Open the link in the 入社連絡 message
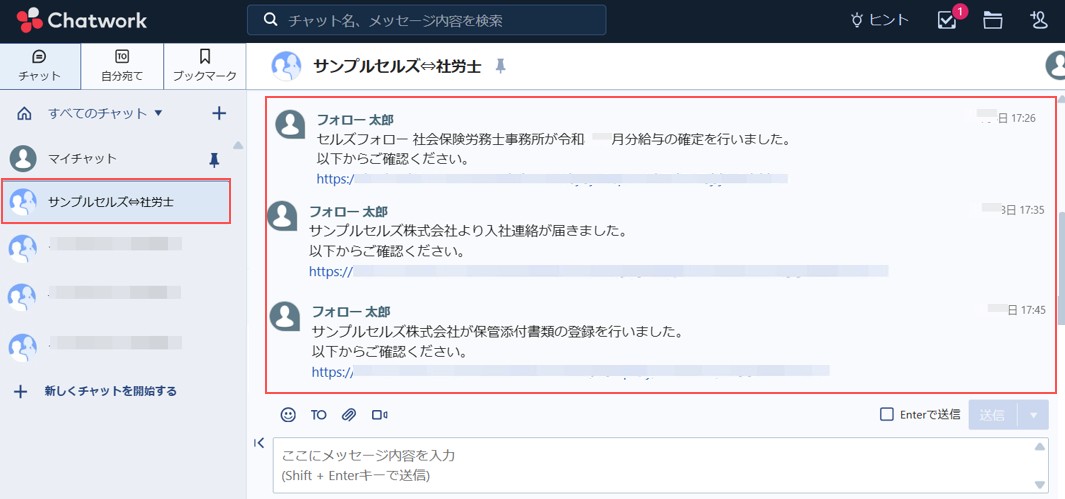Image resolution: width=1065 pixels, height=499 pixels. [598, 272]
